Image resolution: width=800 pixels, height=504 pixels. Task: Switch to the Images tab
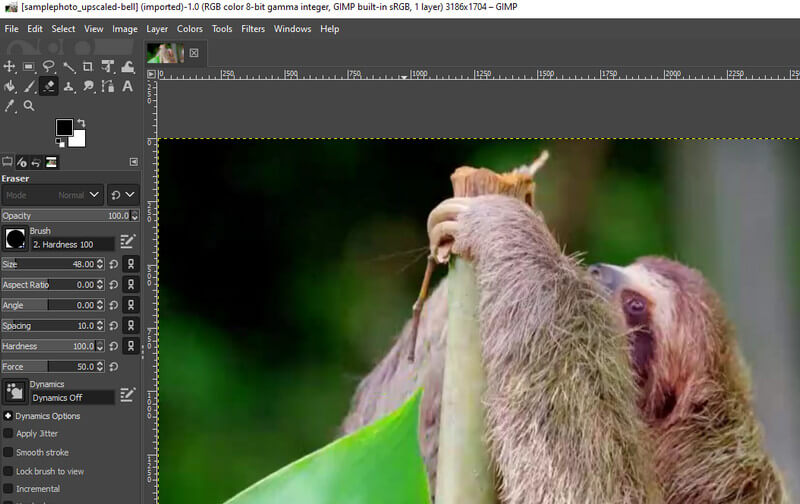[51, 162]
